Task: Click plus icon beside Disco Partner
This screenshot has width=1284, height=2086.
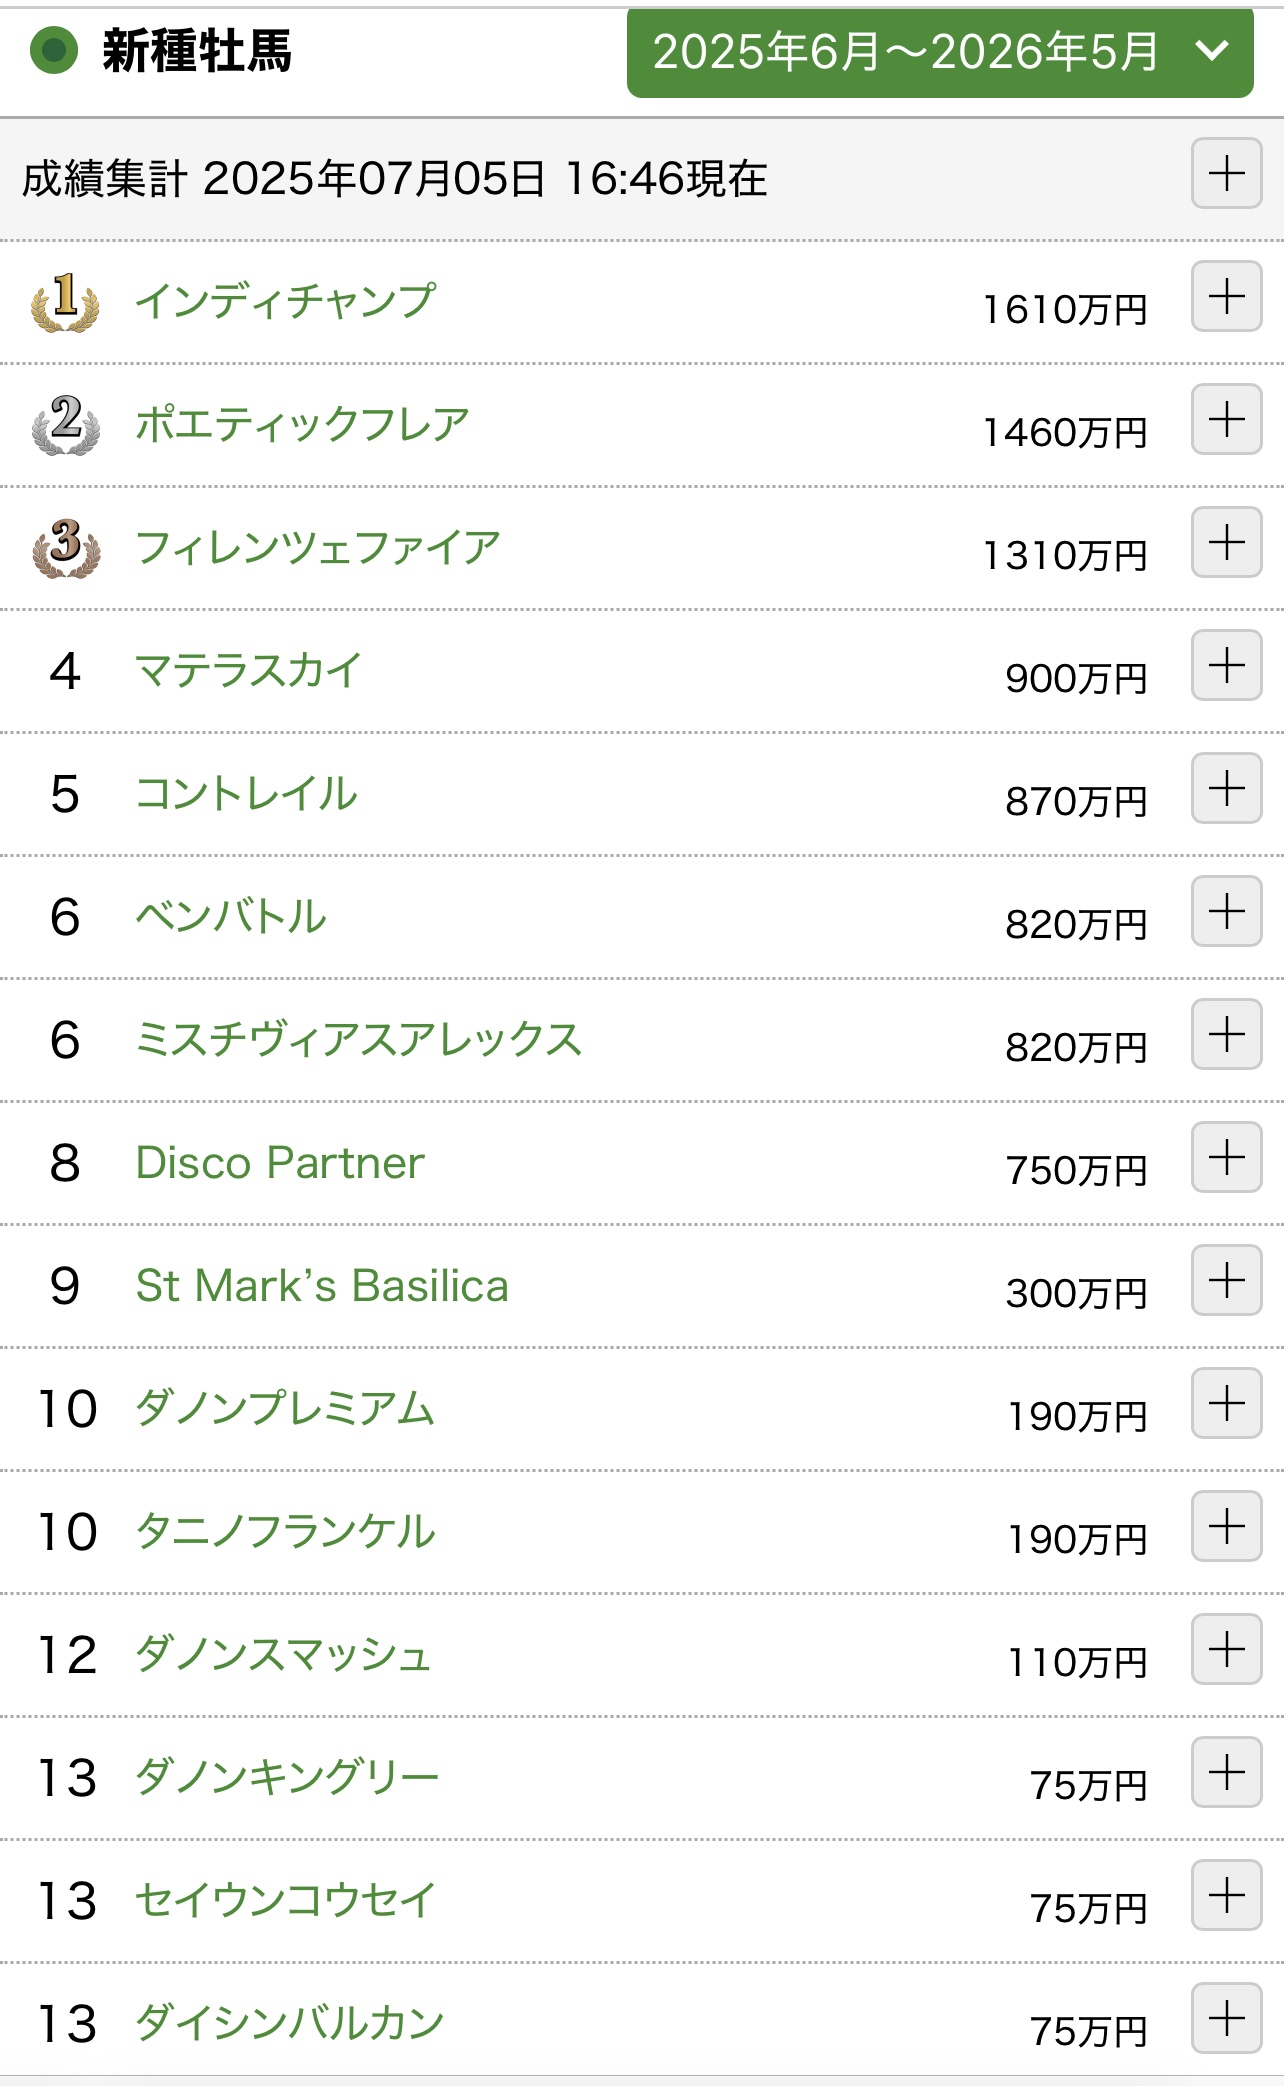Action: tap(1226, 1157)
